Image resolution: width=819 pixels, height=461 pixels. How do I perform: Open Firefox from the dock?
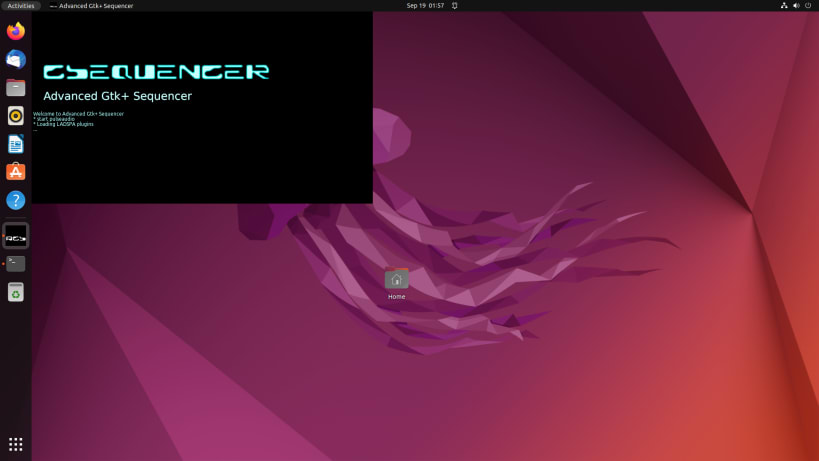16,31
